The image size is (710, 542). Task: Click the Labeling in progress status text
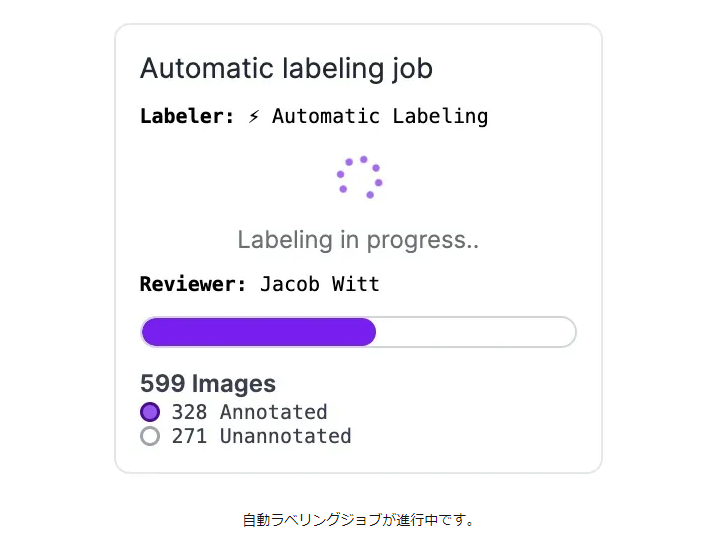coord(358,240)
